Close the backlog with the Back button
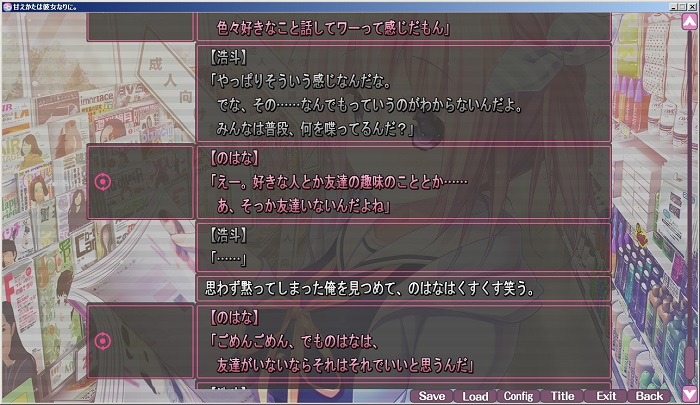The width and height of the screenshot is (700, 405). click(x=649, y=396)
